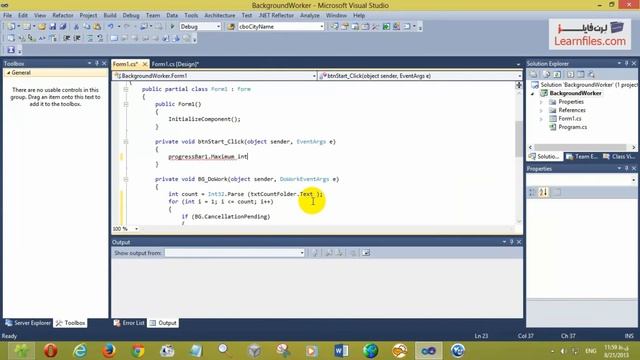Open Google Chrome from the taskbar
The height and width of the screenshot is (360, 640).
coord(138,351)
